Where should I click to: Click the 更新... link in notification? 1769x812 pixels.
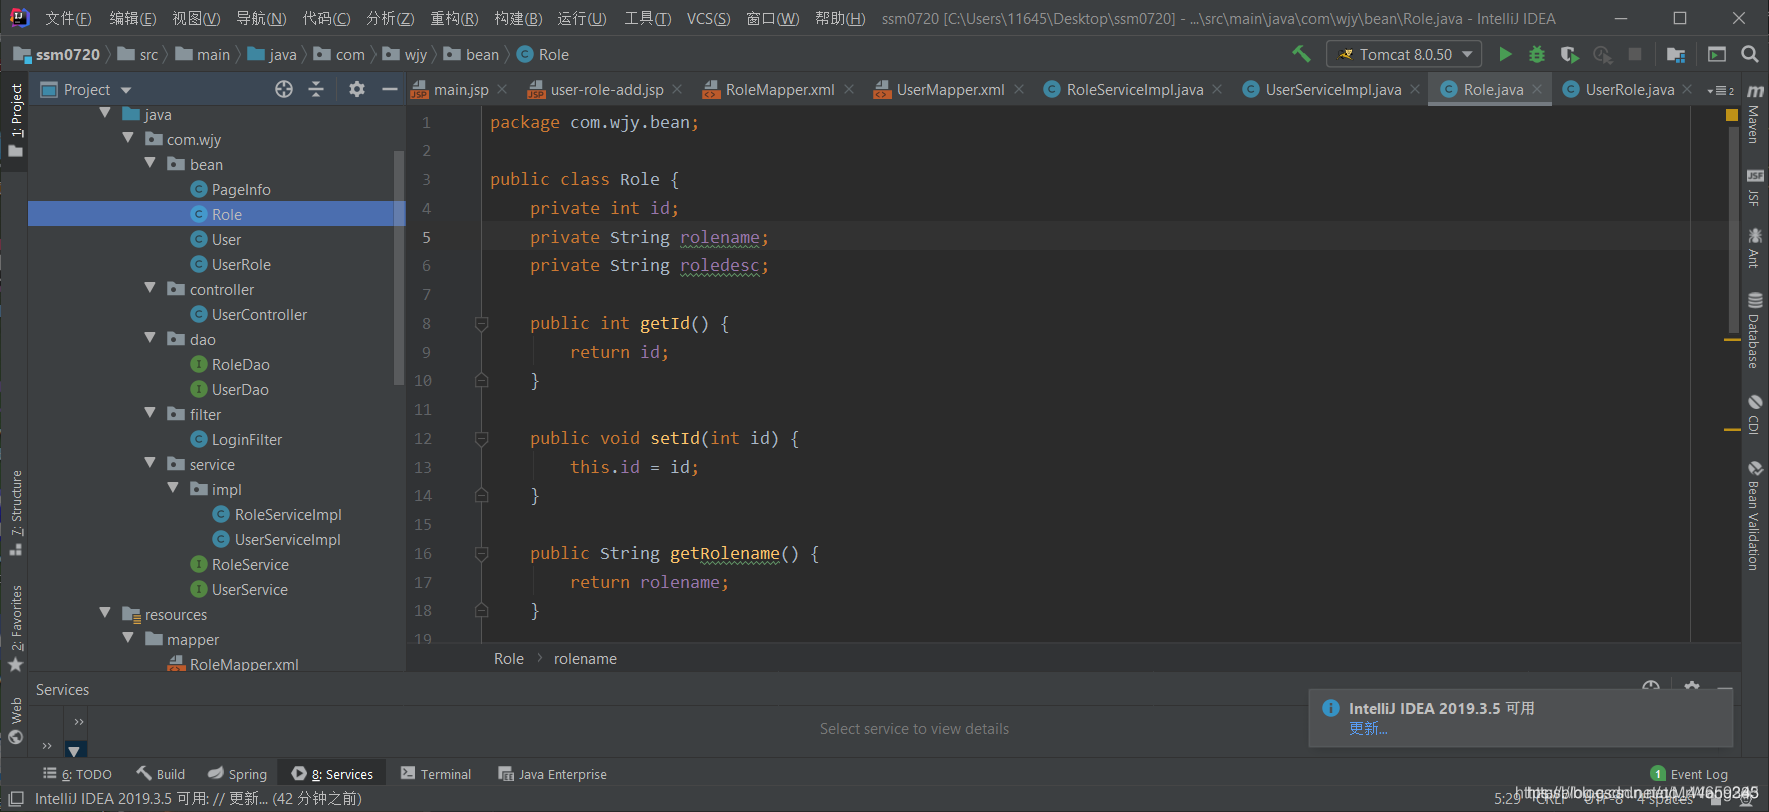[1368, 728]
